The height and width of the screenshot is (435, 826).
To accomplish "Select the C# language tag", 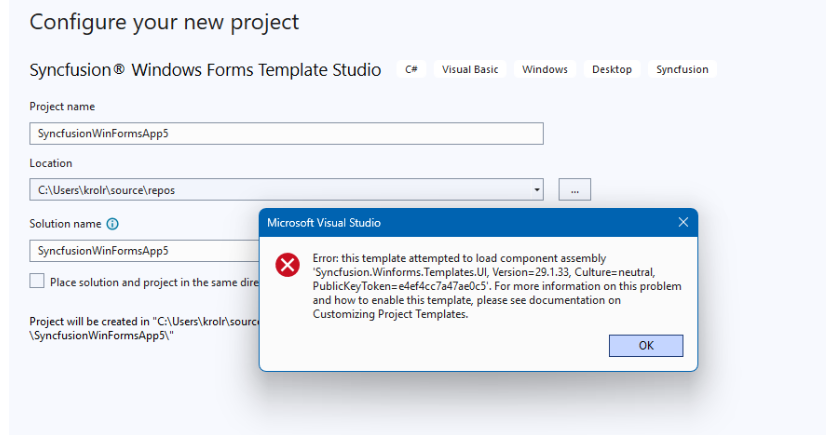I will [411, 70].
